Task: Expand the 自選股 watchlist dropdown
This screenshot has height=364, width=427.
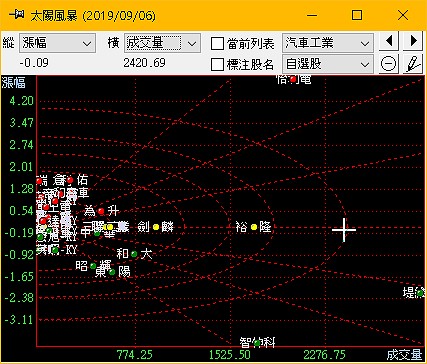Action: [328, 64]
